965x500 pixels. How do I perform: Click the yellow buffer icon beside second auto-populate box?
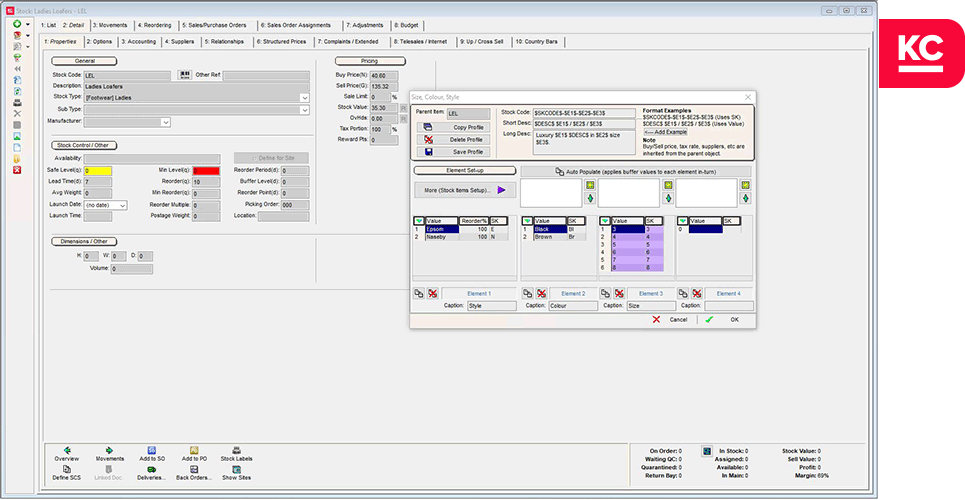click(x=668, y=185)
